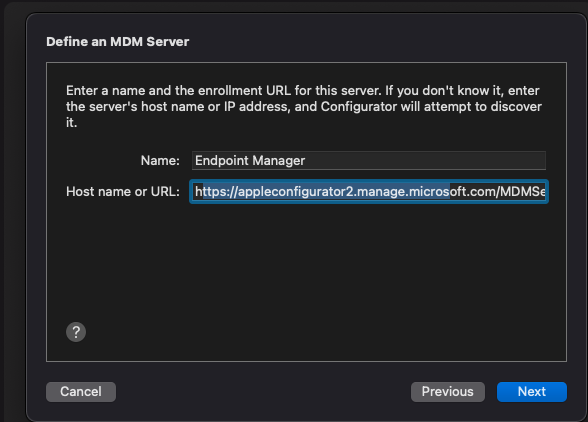The image size is (588, 422).
Task: Click the instruction paragraph about enrollment URL
Action: click(304, 107)
